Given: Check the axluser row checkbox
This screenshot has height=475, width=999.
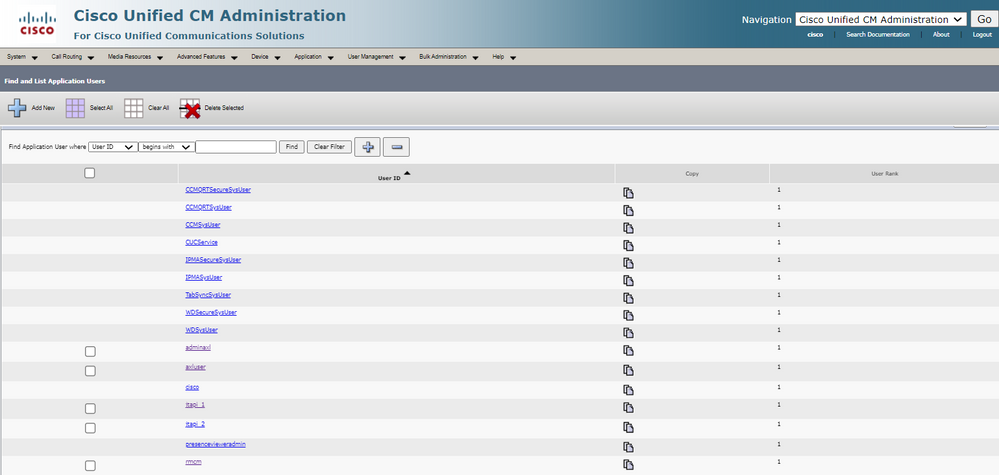Looking at the screenshot, I should pos(90,371).
